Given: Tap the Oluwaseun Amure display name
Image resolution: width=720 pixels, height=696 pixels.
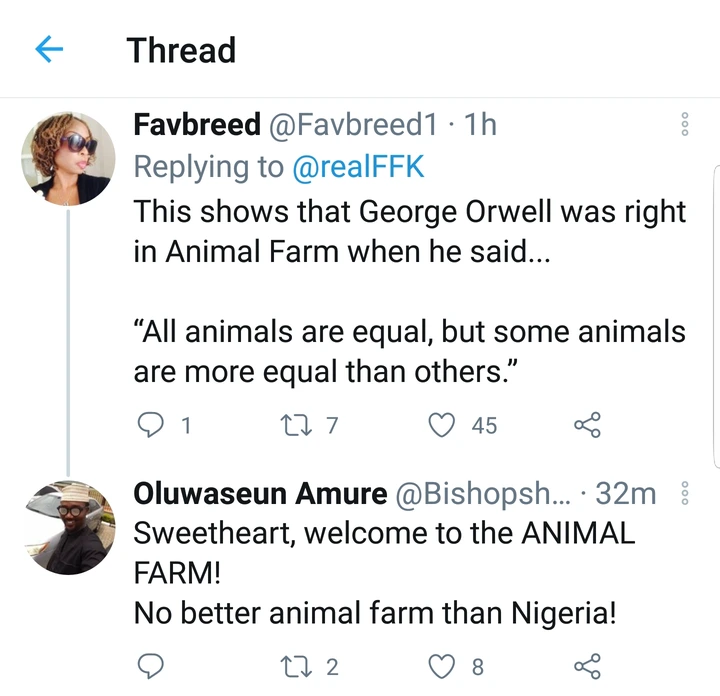Looking at the screenshot, I should [260, 493].
